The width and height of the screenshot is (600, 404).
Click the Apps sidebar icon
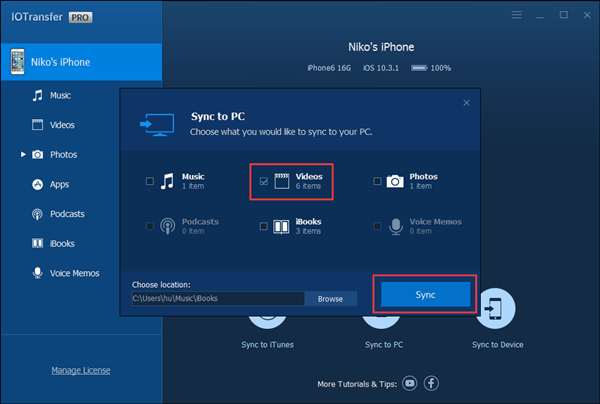click(x=37, y=185)
